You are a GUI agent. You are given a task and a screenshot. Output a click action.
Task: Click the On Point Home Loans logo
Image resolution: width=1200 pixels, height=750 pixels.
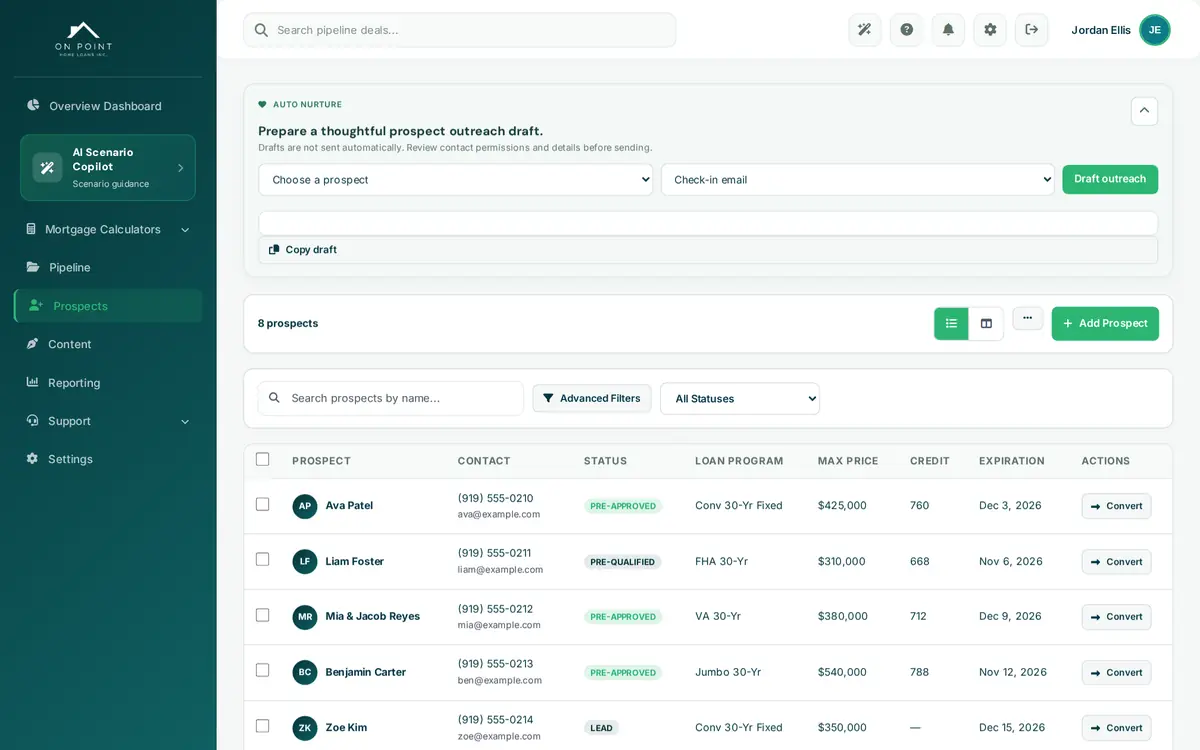[83, 39]
